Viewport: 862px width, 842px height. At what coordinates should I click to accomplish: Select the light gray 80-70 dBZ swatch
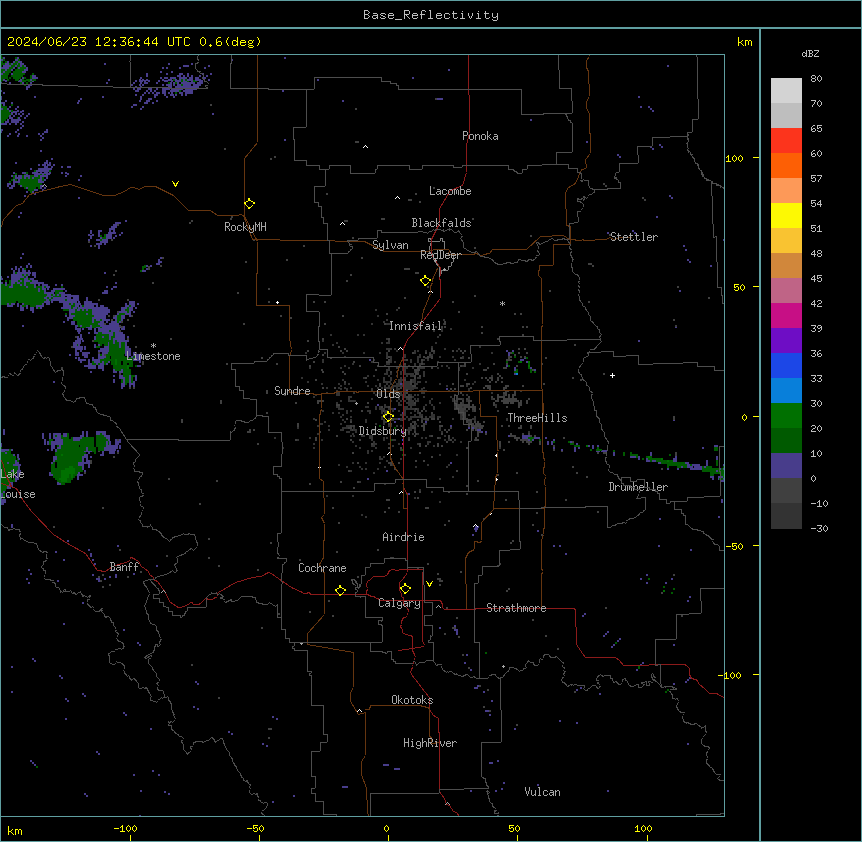point(786,91)
